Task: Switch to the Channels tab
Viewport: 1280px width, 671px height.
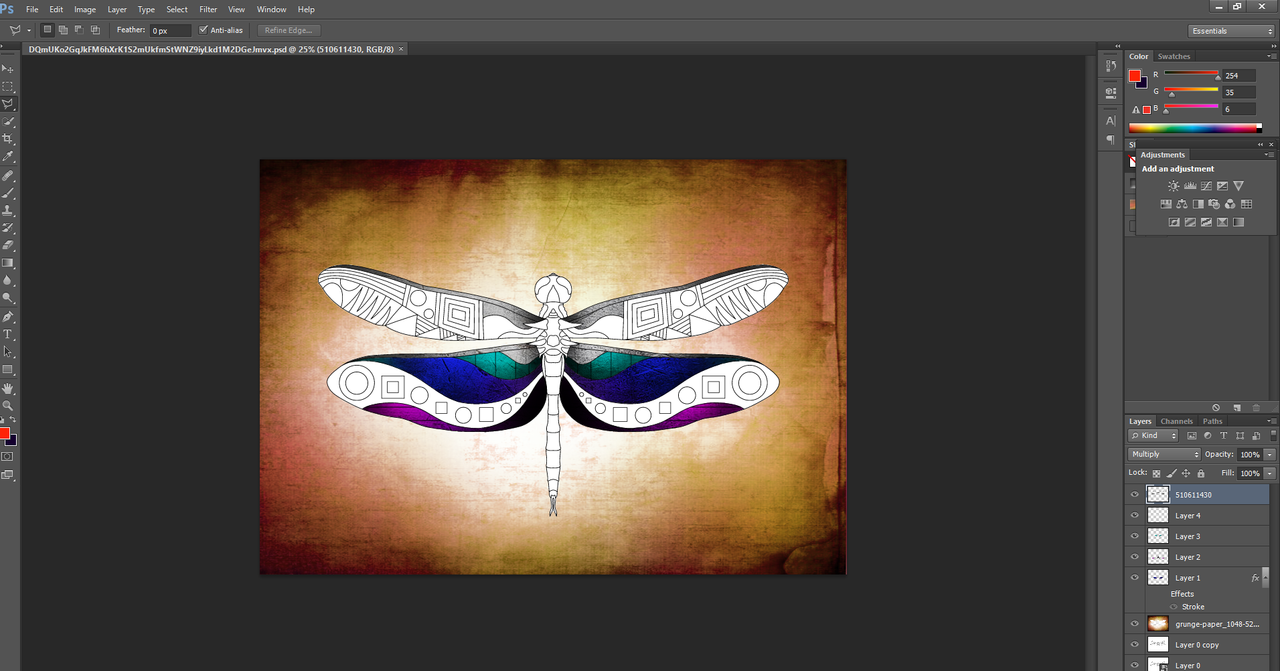Action: (1176, 421)
